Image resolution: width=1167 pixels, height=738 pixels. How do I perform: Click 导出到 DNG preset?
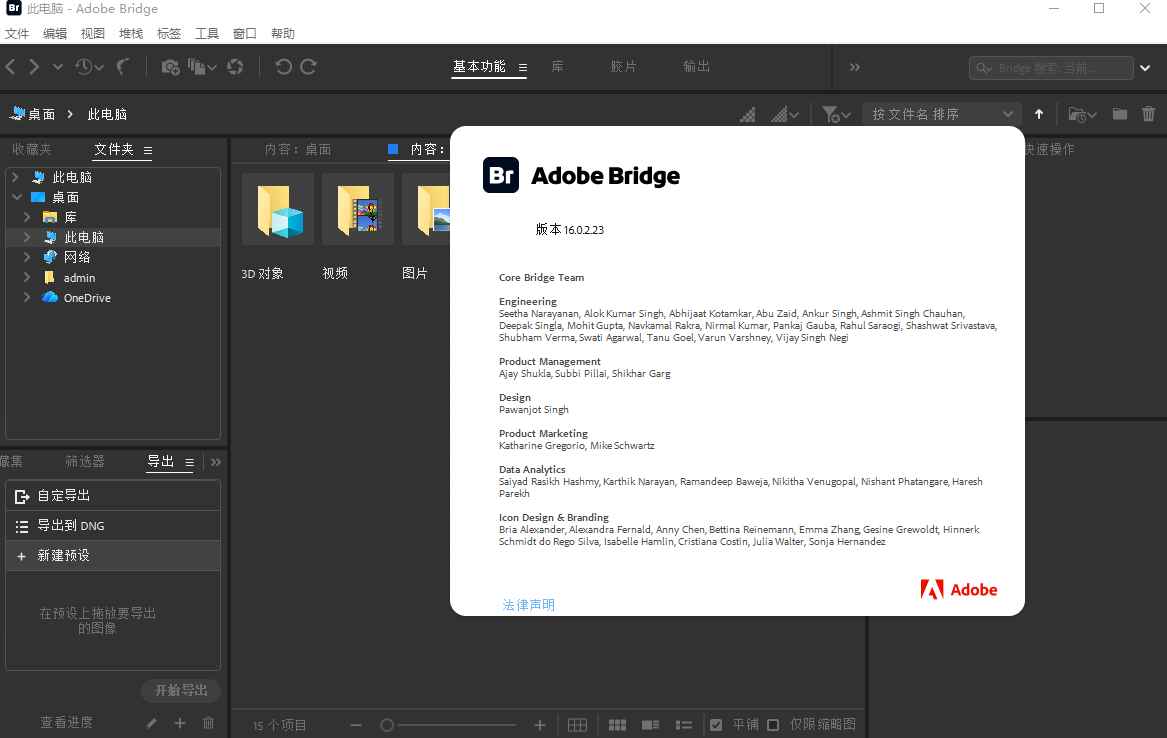(113, 525)
